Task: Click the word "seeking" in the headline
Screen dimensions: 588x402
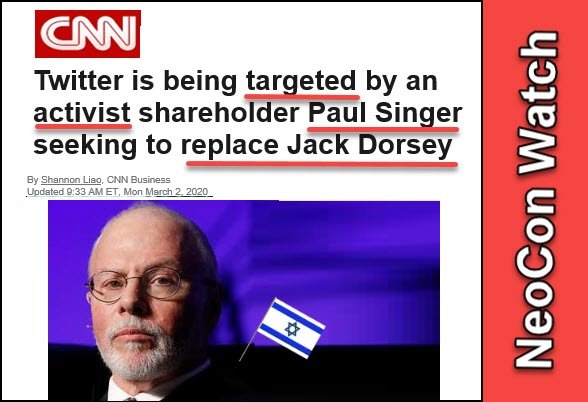Action: tap(85, 146)
